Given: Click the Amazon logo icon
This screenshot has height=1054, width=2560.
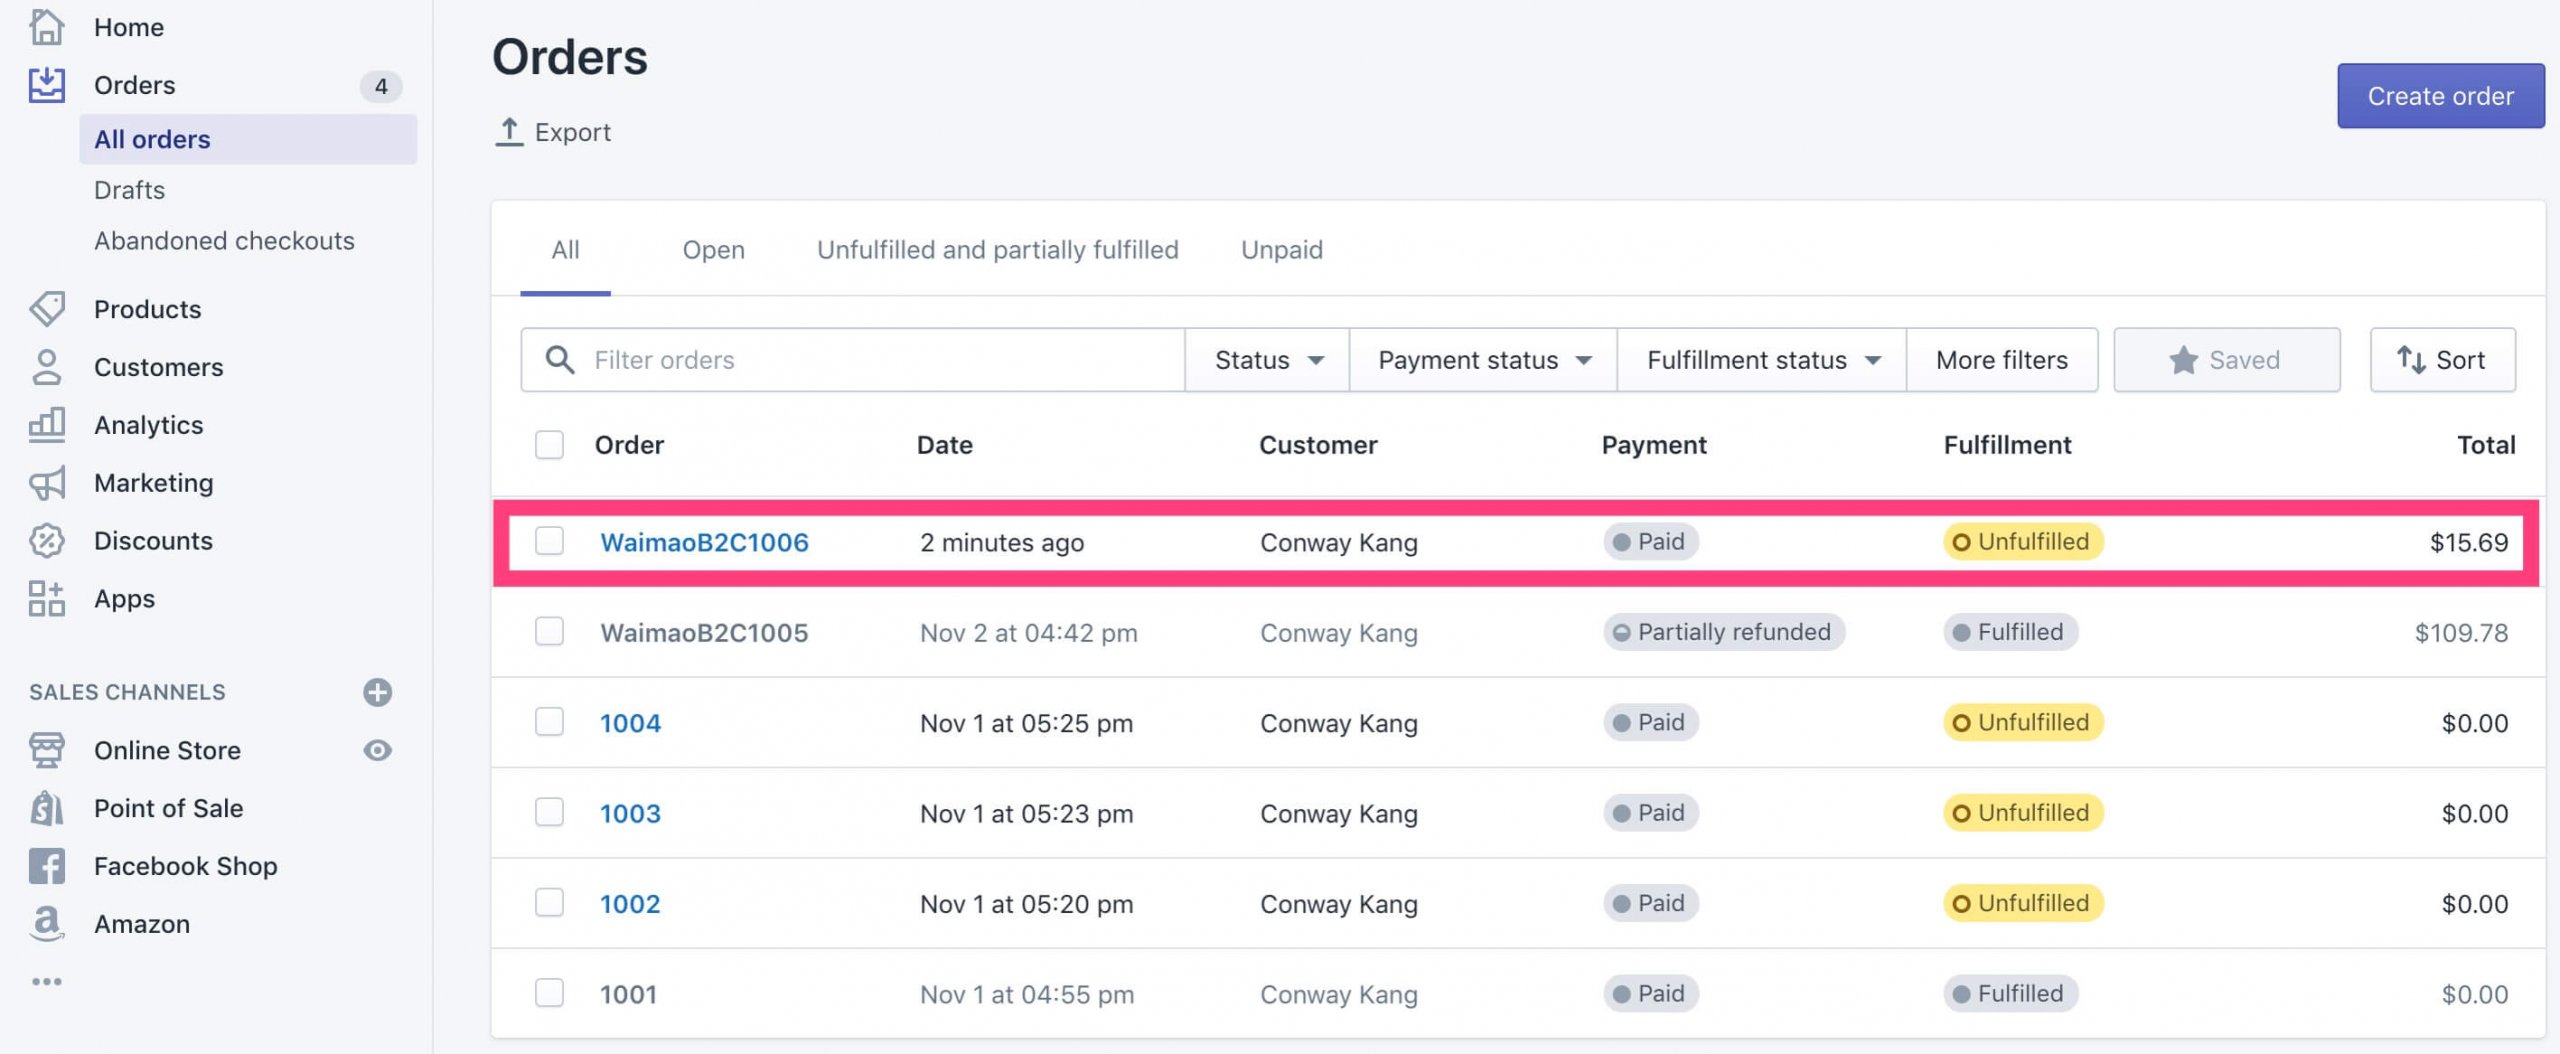Looking at the screenshot, I should (x=46, y=924).
